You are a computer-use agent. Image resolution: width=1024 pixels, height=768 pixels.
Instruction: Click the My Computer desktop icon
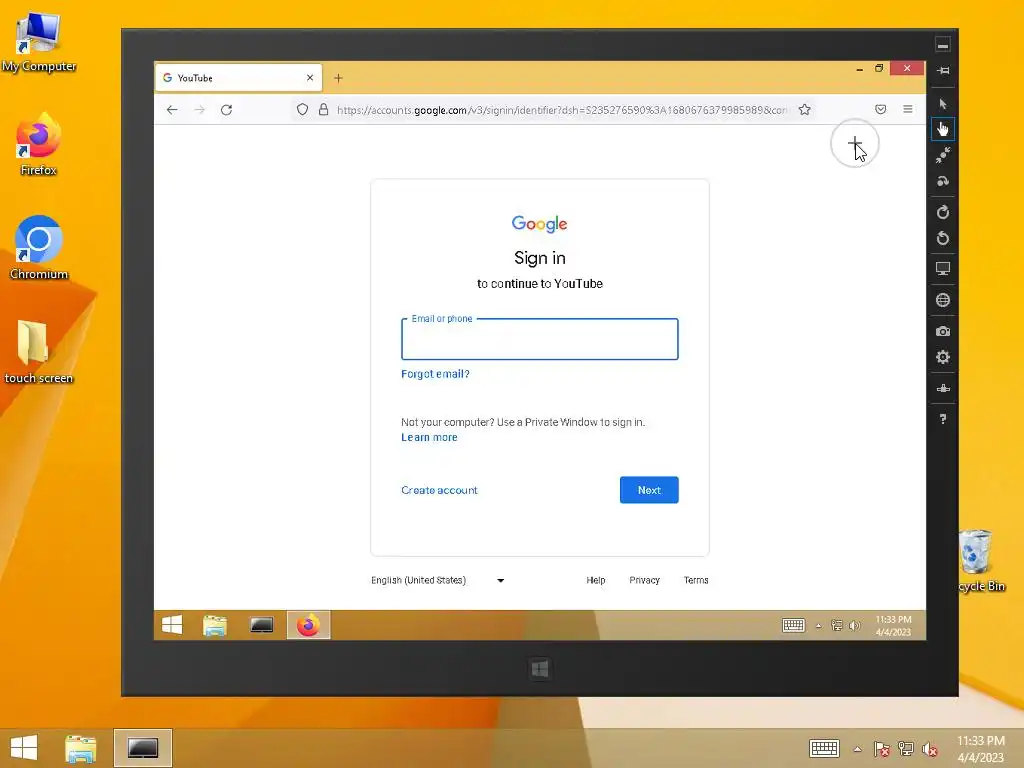click(39, 42)
